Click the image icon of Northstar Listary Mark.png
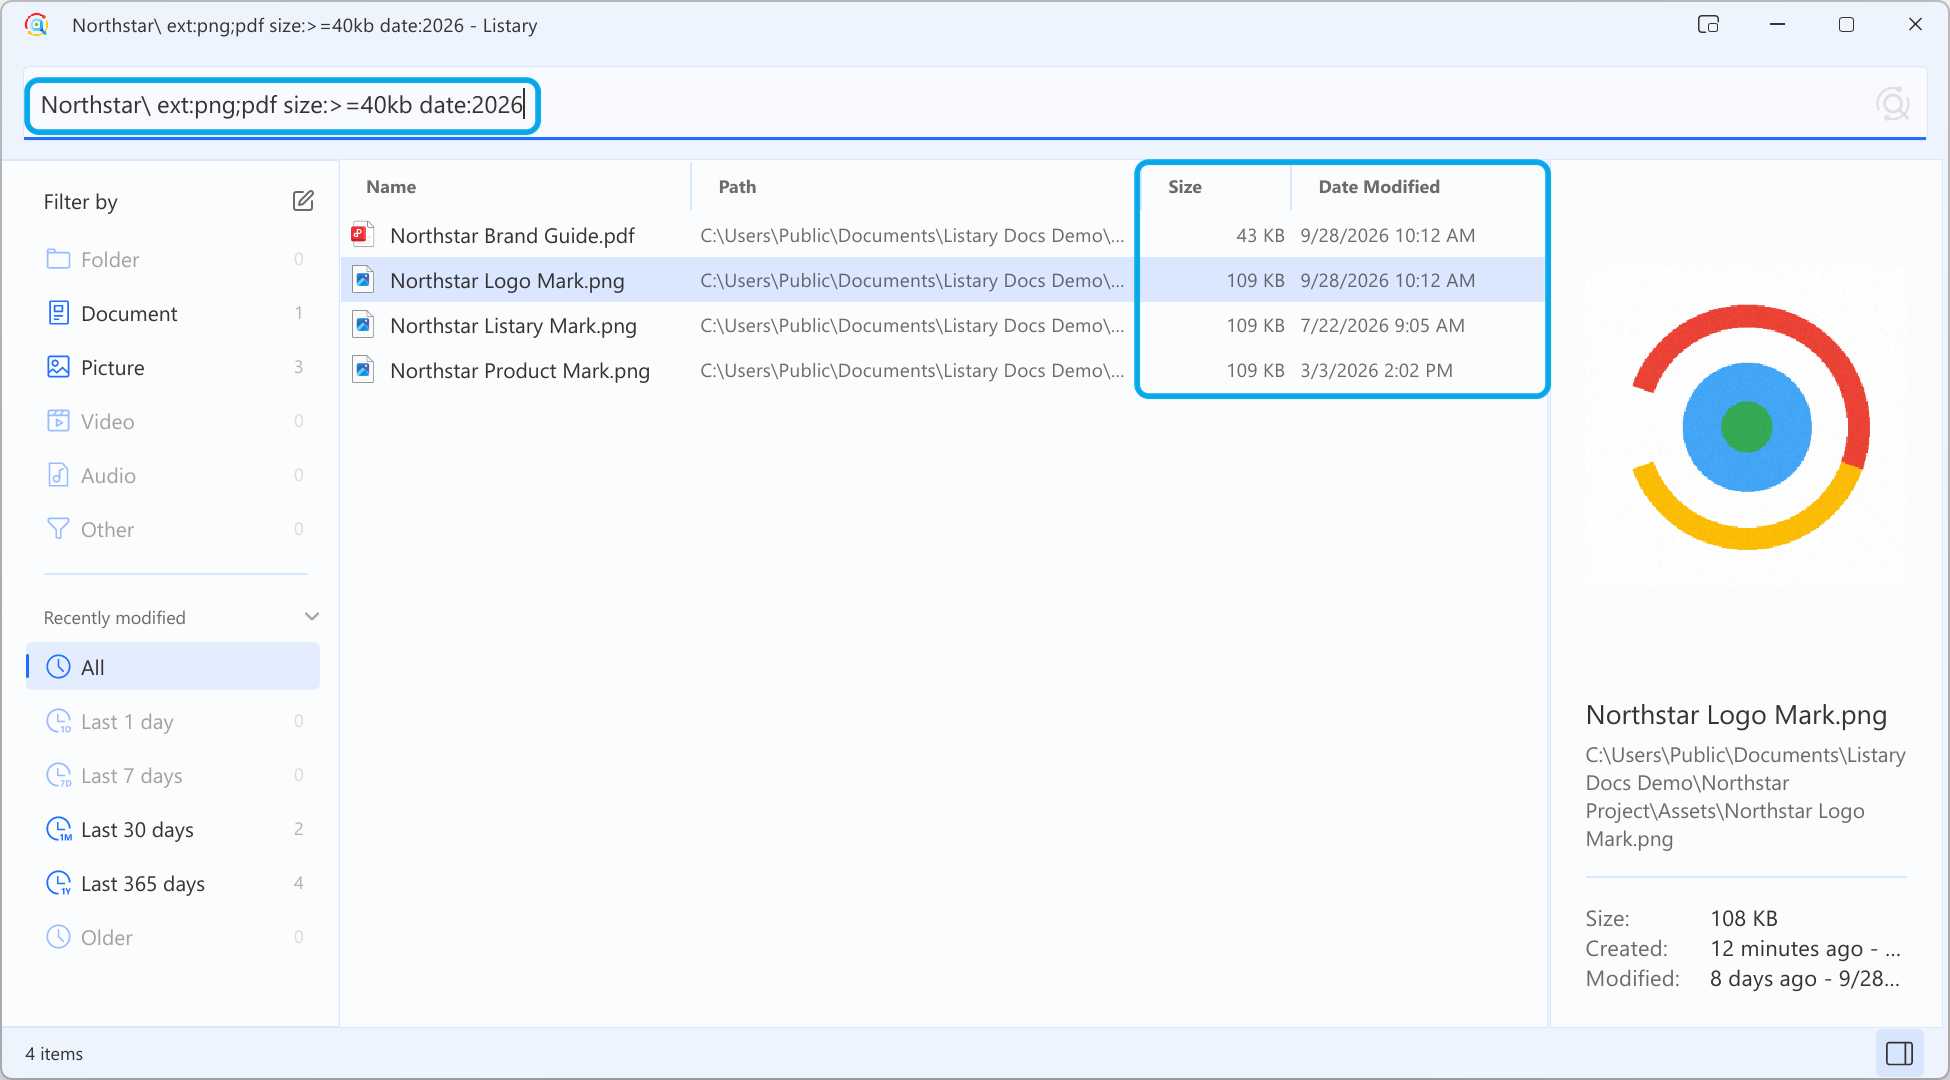Viewport: 1950px width, 1080px height. click(363, 325)
